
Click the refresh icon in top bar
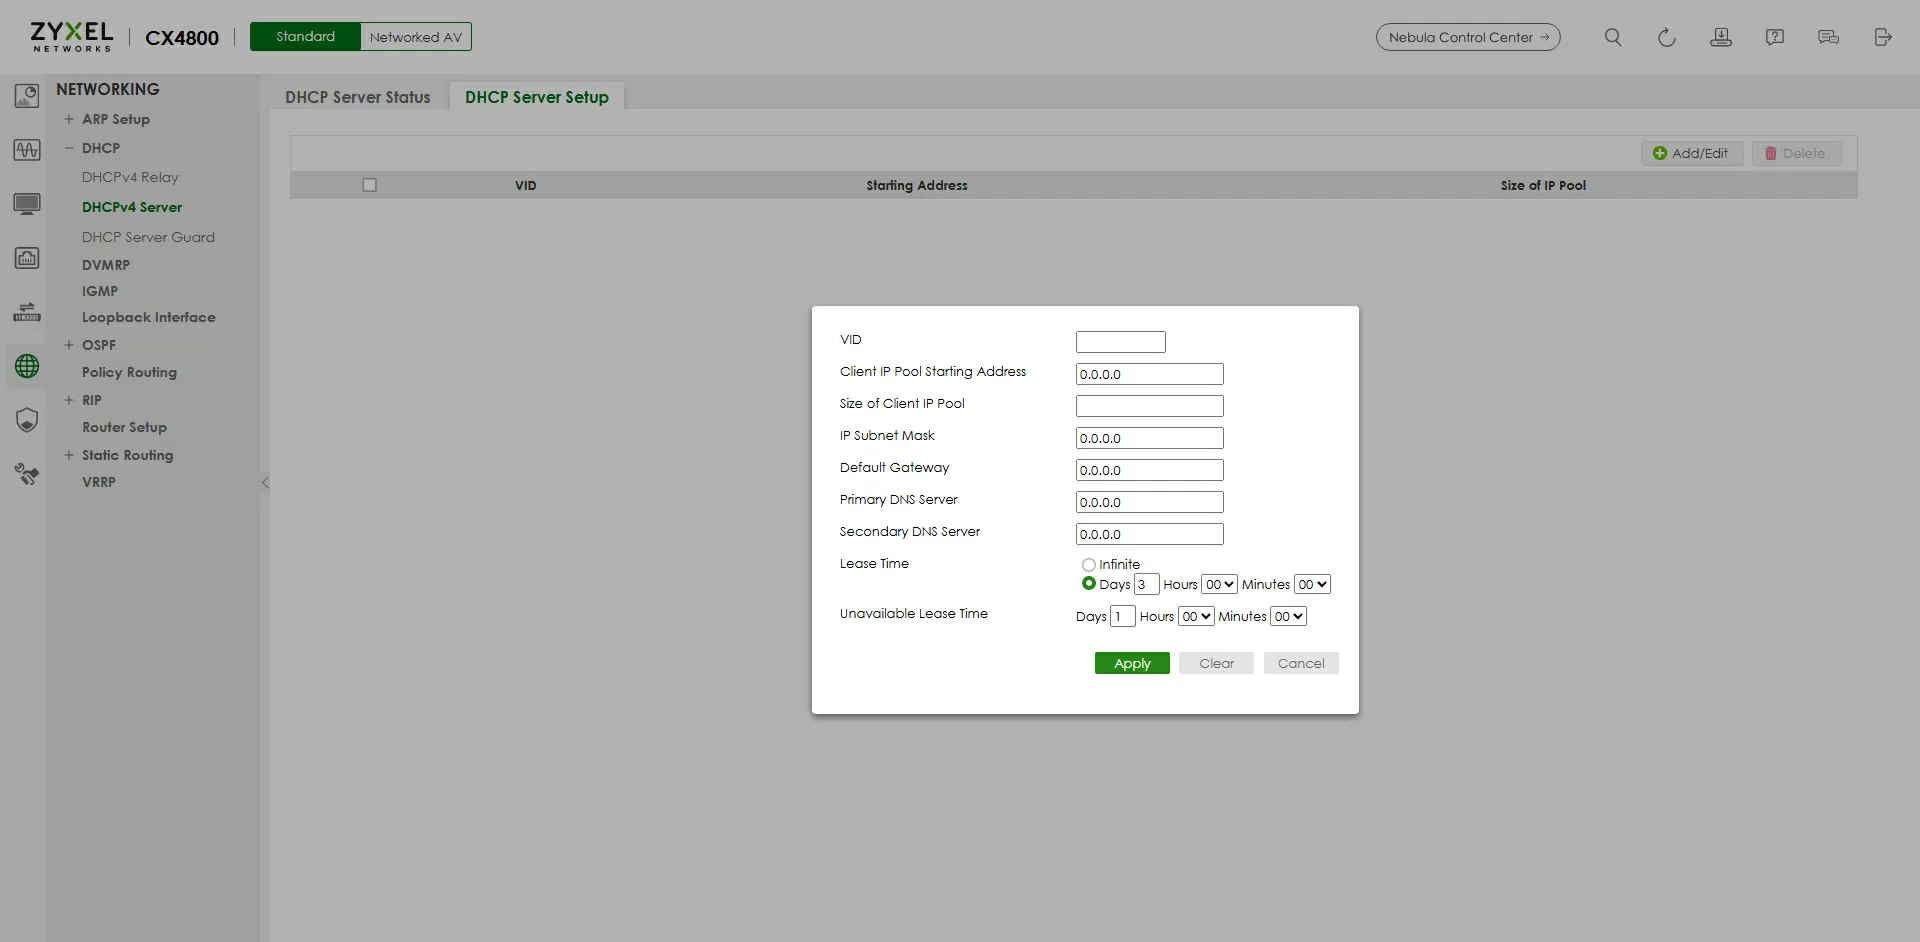pos(1666,37)
